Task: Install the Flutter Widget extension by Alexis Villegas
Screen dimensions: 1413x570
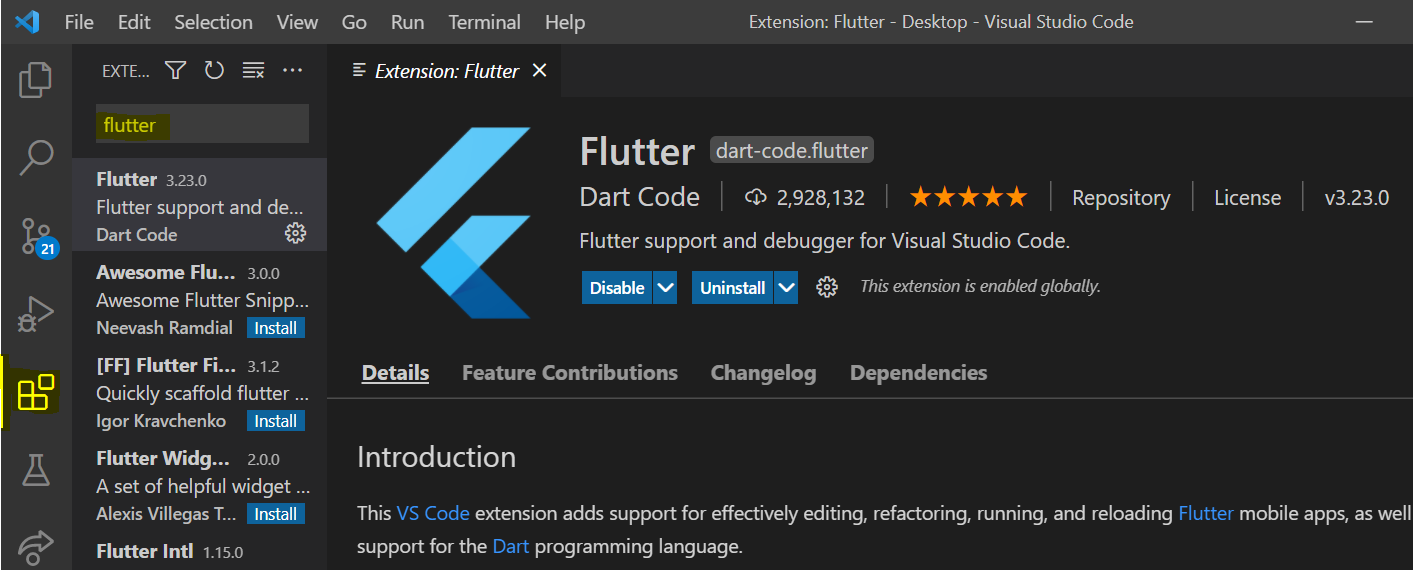Action: tap(275, 514)
